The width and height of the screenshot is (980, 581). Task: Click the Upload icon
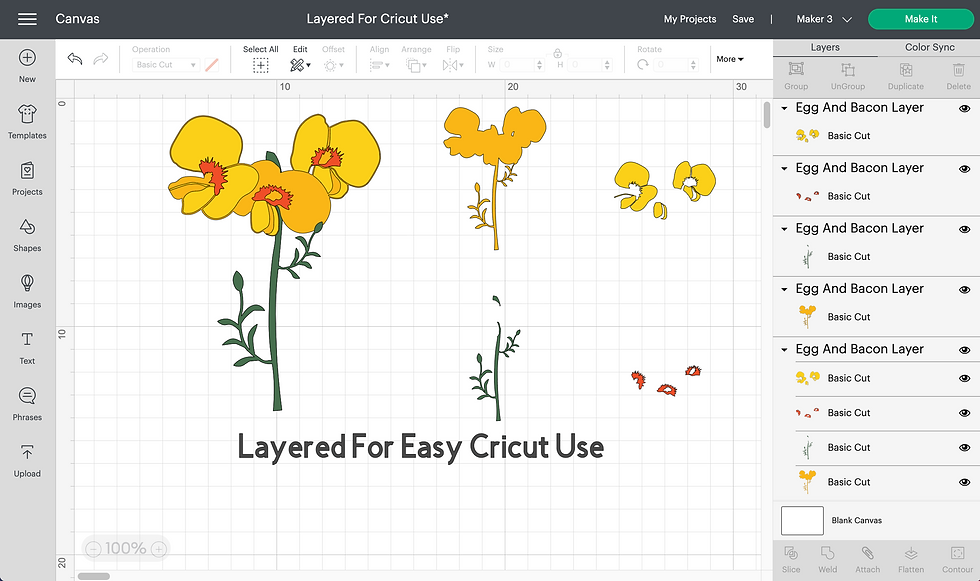27,452
